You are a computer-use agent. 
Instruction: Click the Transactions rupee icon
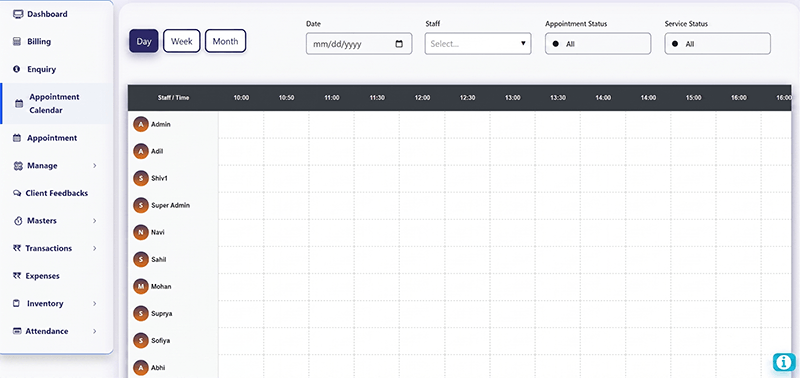[x=17, y=248]
